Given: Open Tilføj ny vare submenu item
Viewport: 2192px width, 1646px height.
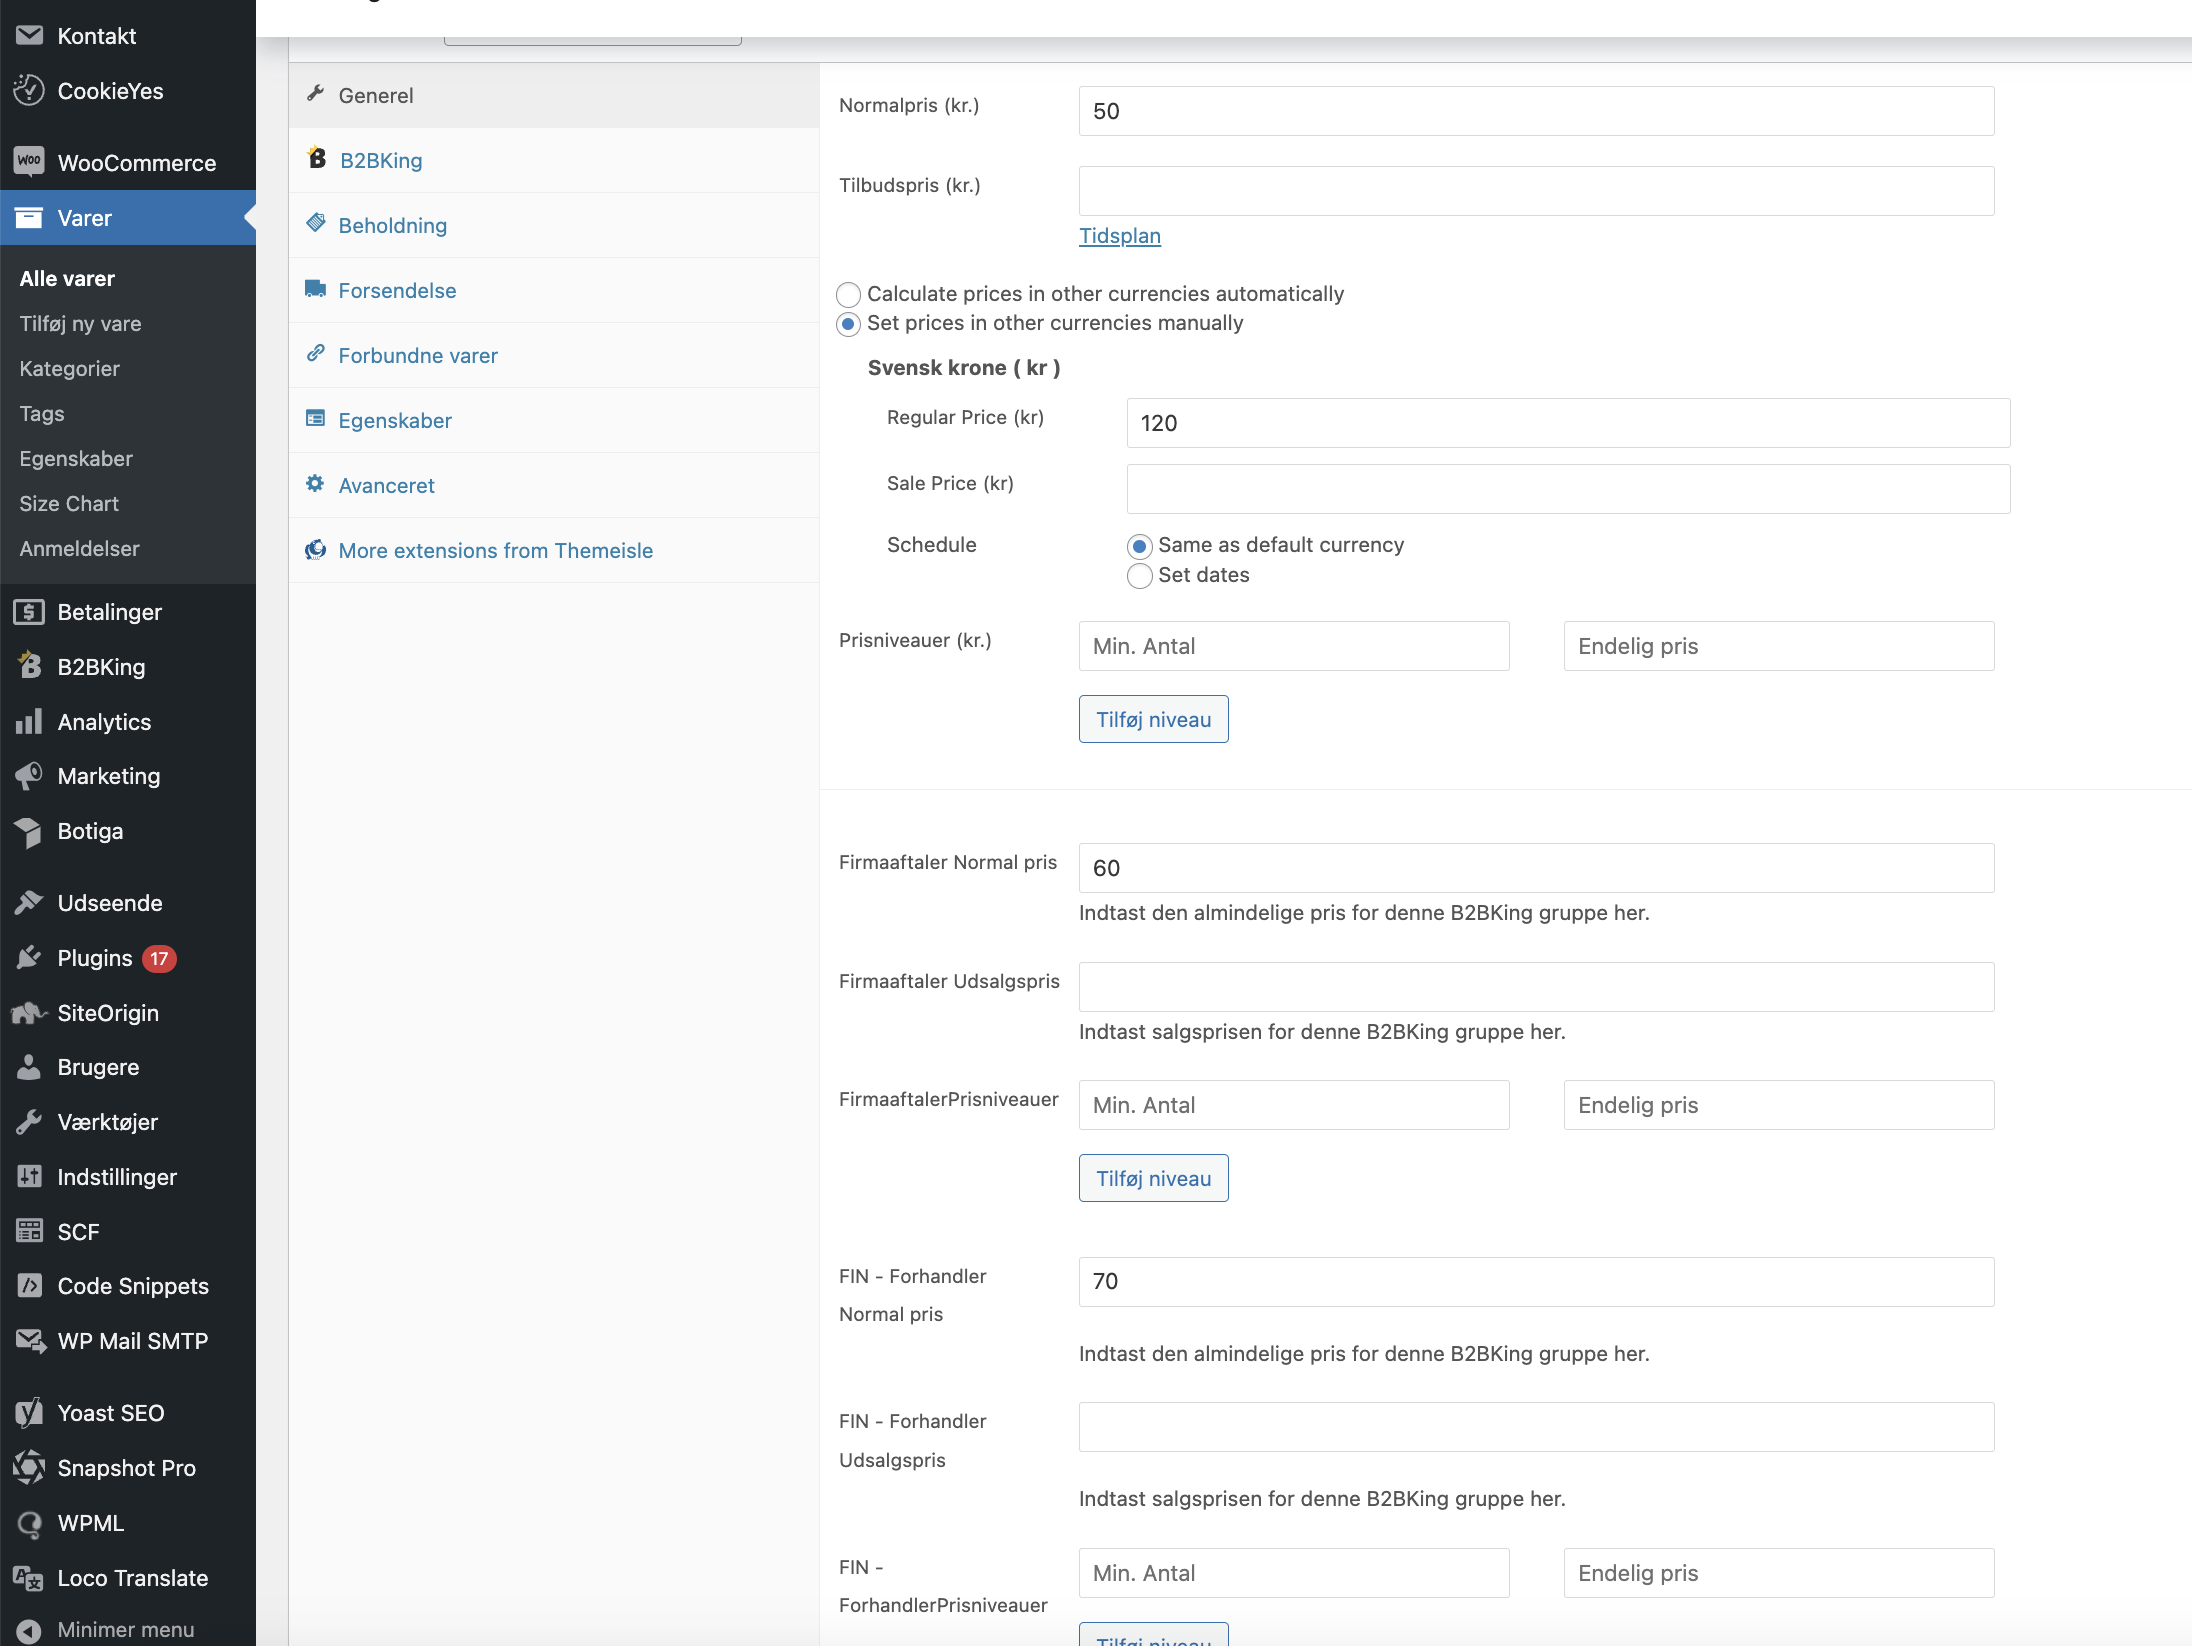Looking at the screenshot, I should coord(80,324).
